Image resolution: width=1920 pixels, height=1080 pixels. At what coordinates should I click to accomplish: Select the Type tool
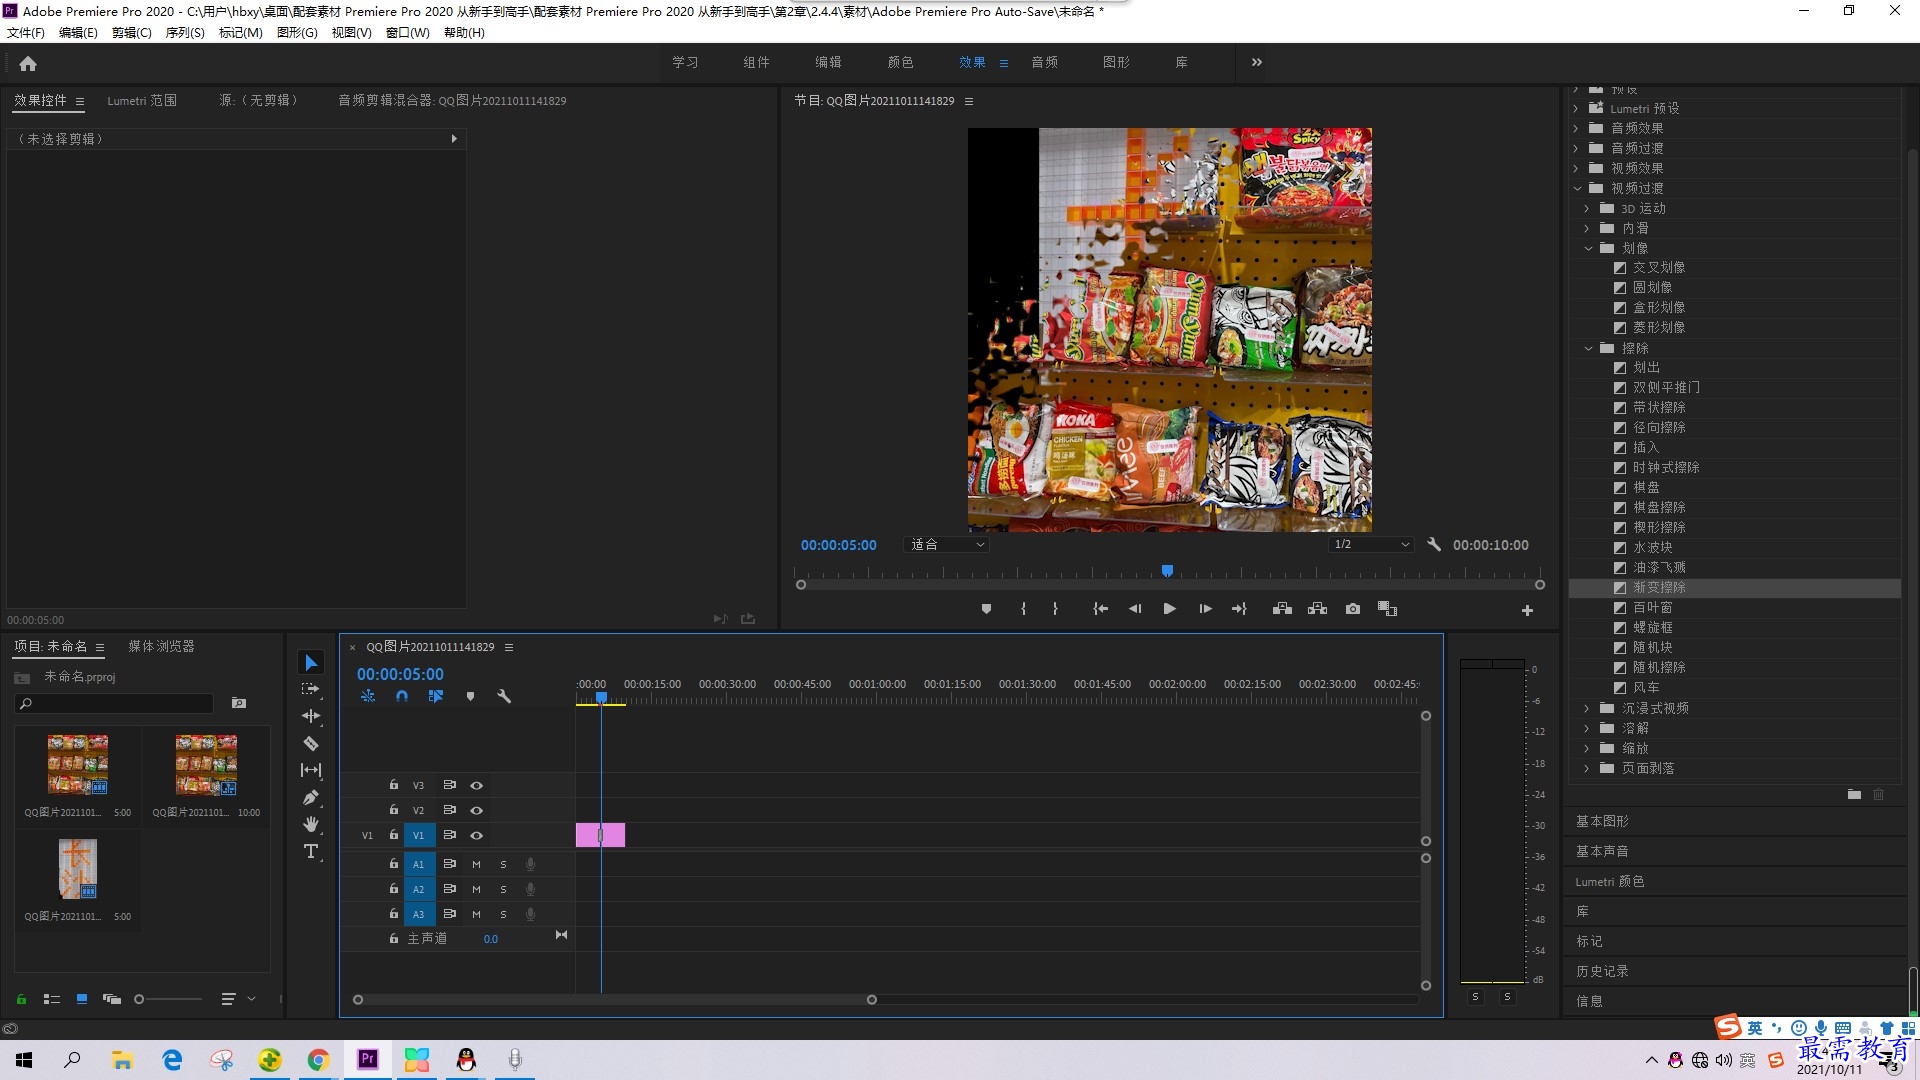311,851
